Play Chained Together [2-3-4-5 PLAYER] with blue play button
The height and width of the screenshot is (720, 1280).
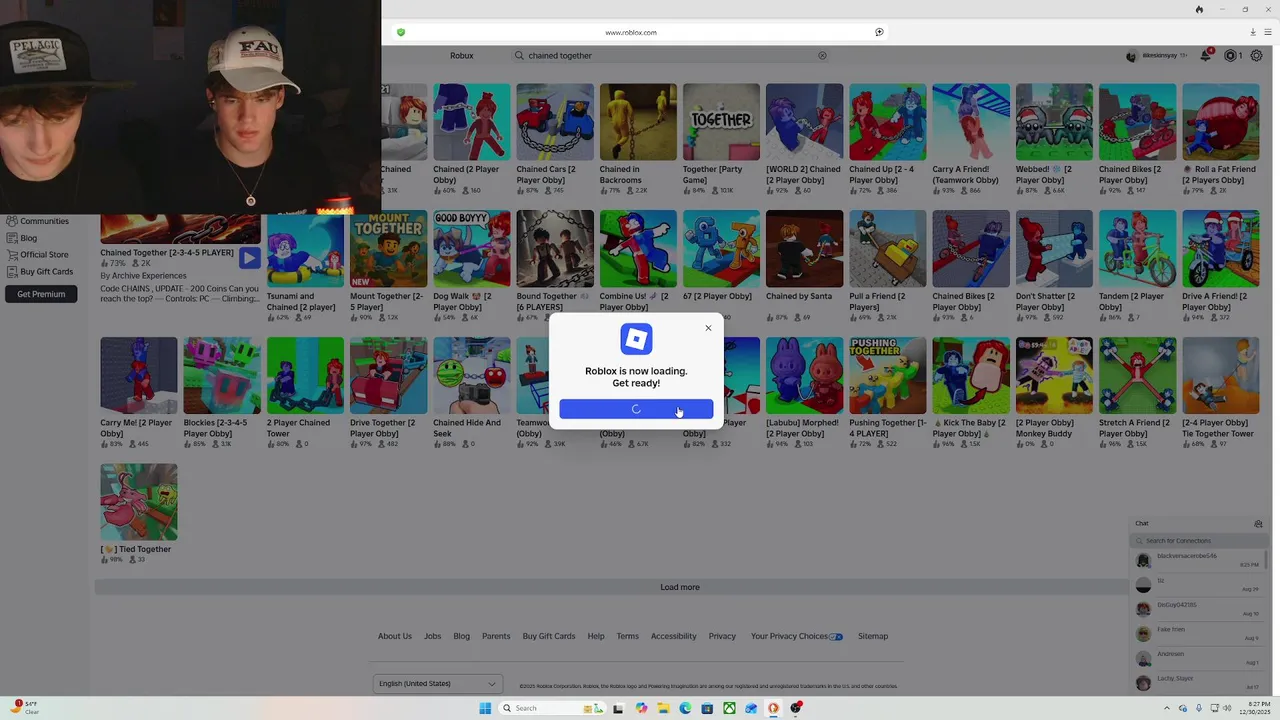(x=249, y=258)
